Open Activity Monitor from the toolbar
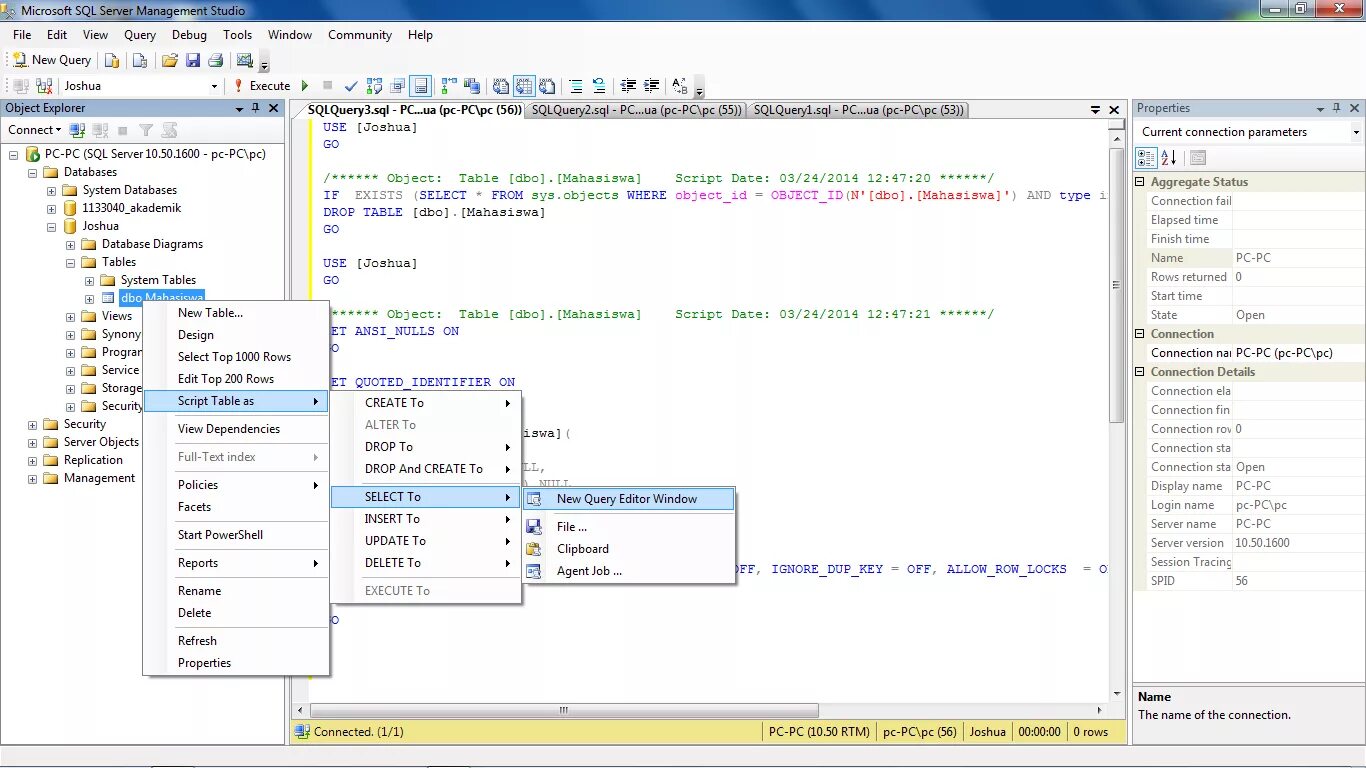The height and width of the screenshot is (768, 1366). tap(245, 60)
